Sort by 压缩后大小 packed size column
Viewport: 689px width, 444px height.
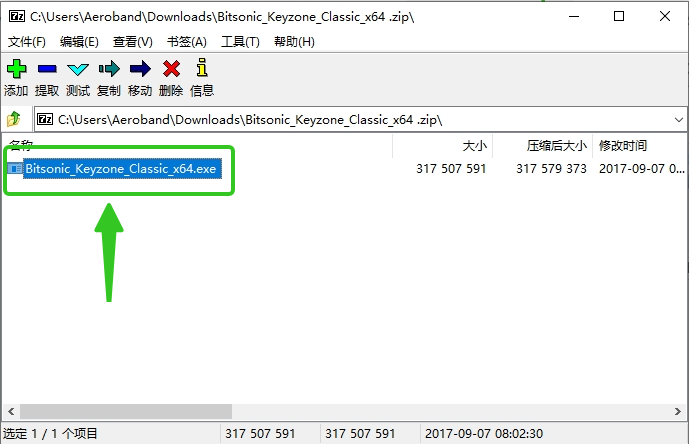point(543,146)
